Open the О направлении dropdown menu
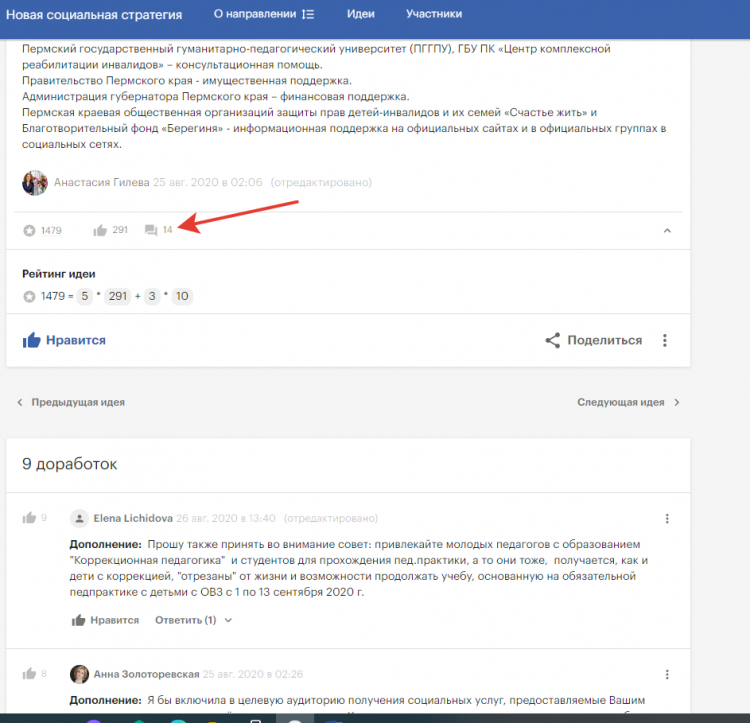This screenshot has height=723, width=750. (264, 15)
